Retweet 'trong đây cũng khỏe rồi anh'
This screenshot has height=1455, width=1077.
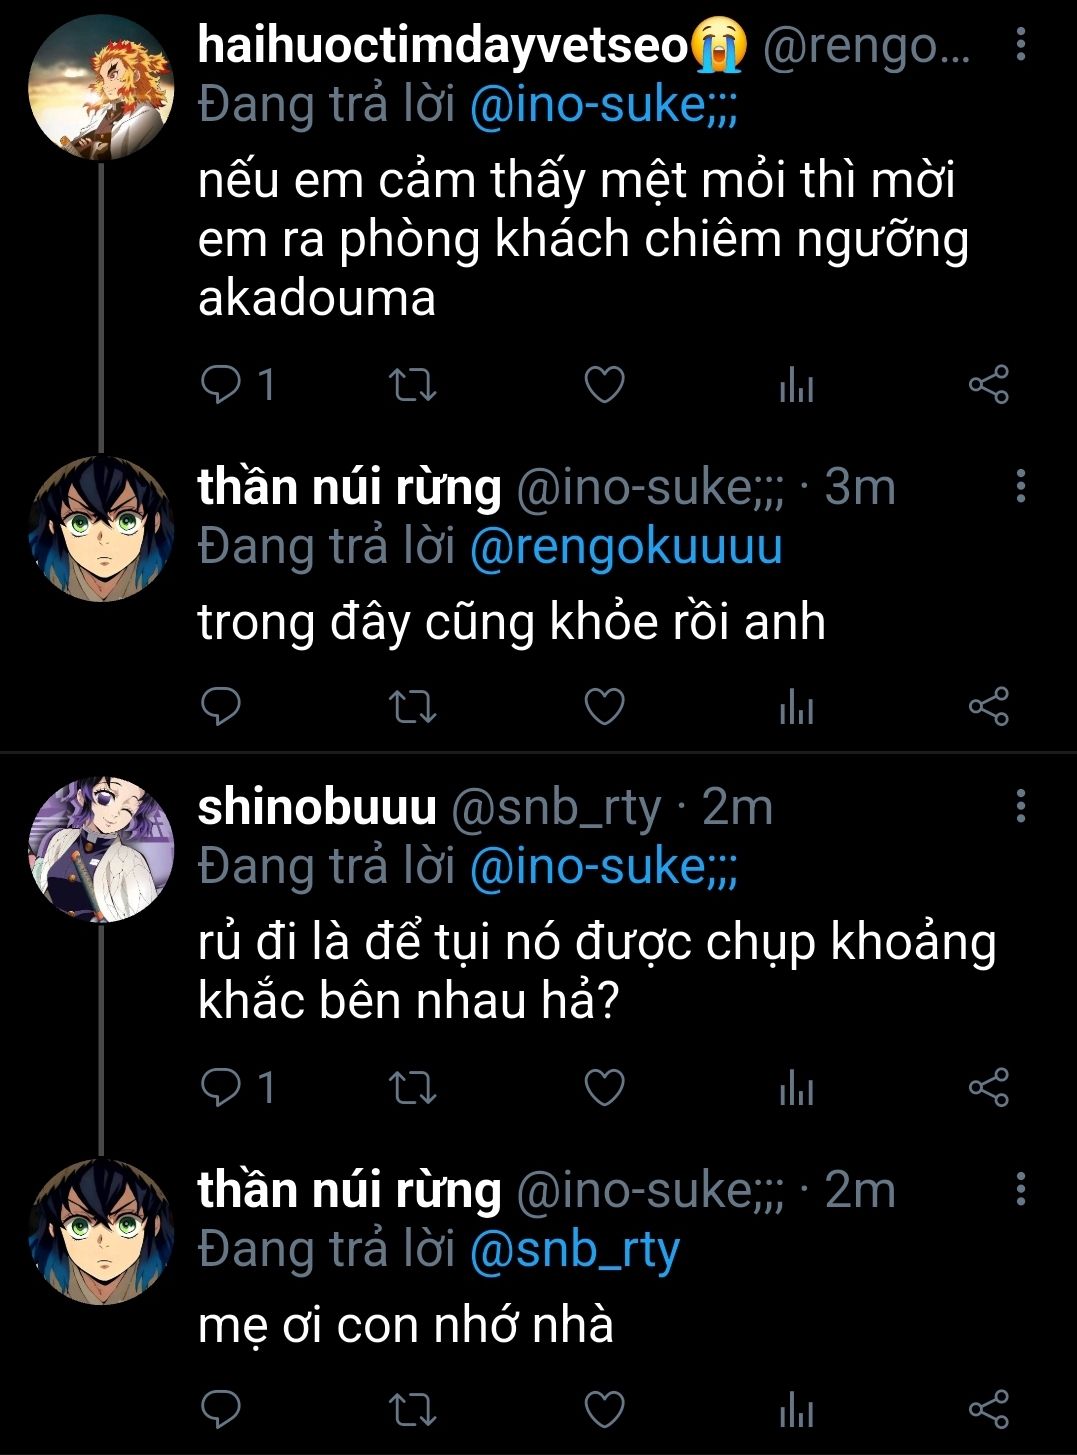coord(412,707)
